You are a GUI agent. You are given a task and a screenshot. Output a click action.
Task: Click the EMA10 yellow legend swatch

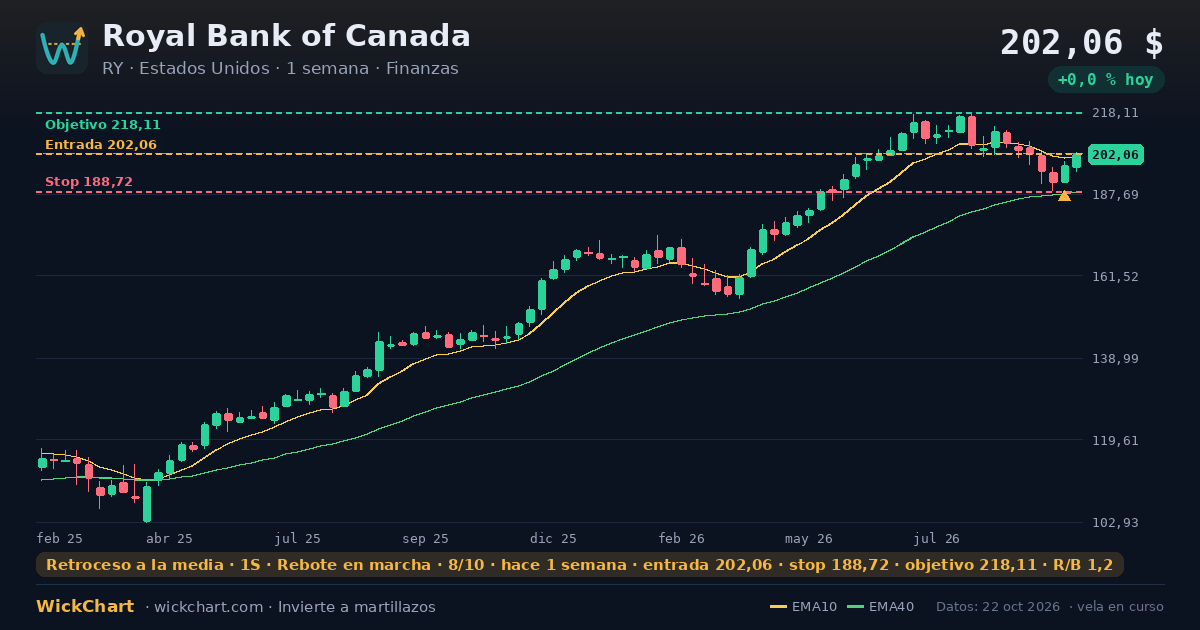[x=779, y=607]
